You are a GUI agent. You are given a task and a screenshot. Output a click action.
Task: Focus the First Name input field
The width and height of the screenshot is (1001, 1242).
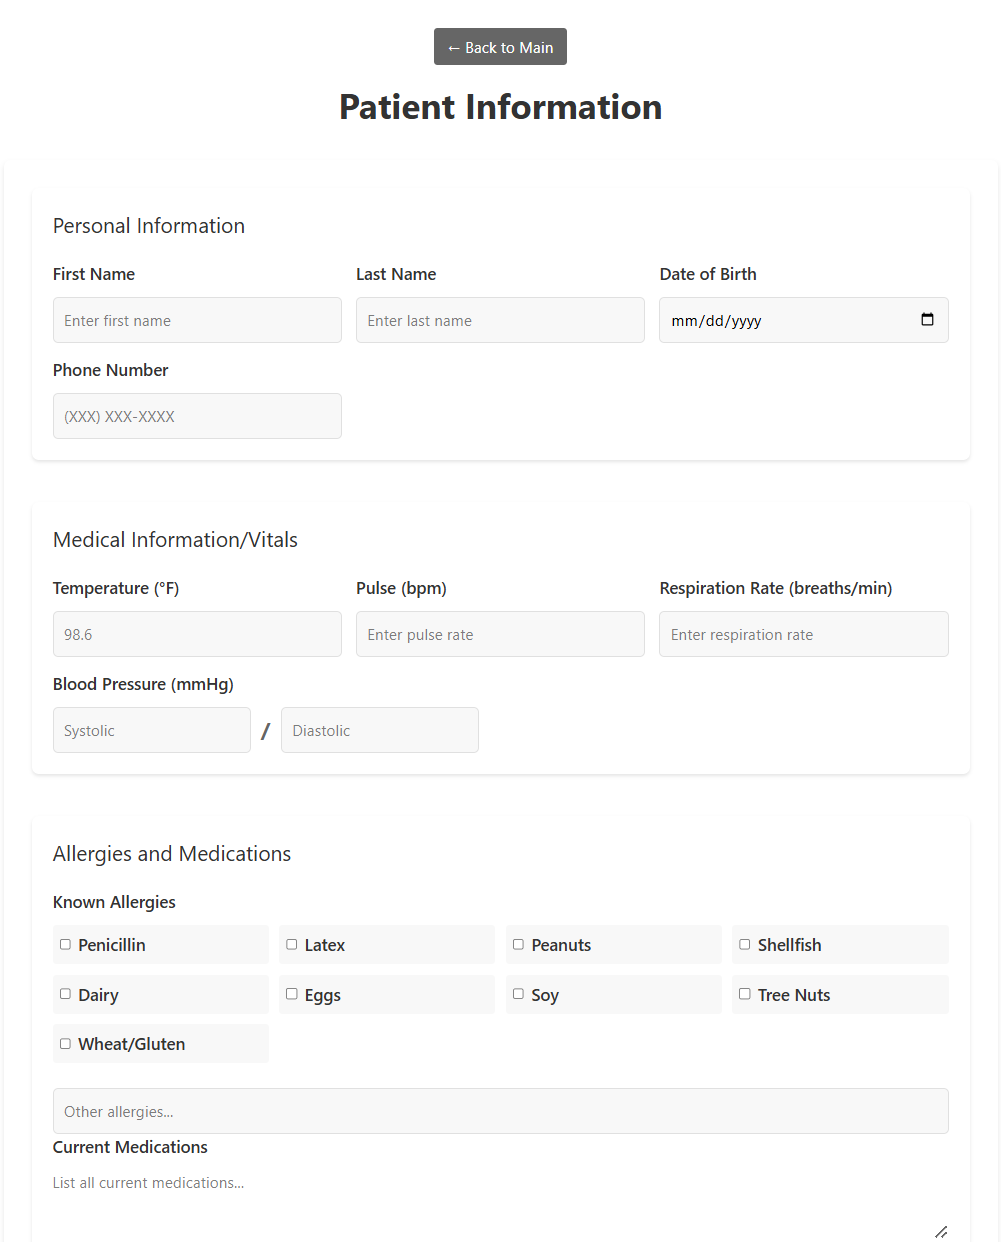(197, 320)
